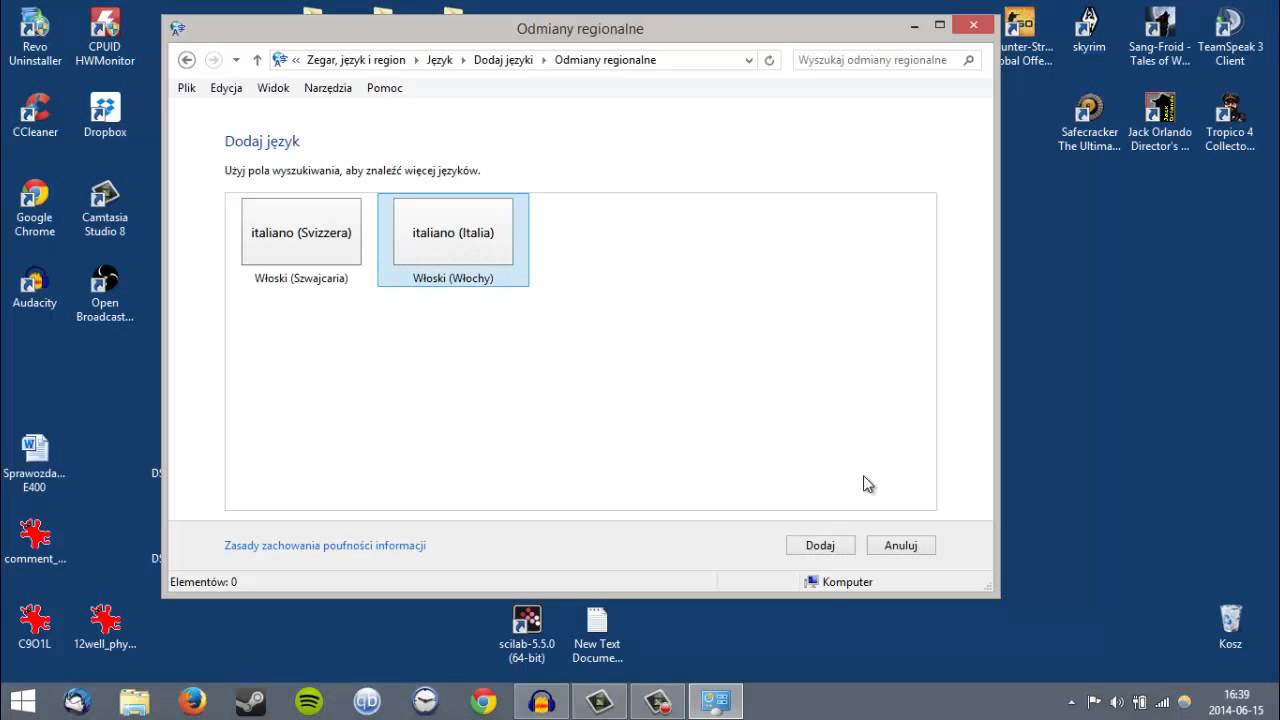Open Camtasia Studio 8 desktop icon

105,209
